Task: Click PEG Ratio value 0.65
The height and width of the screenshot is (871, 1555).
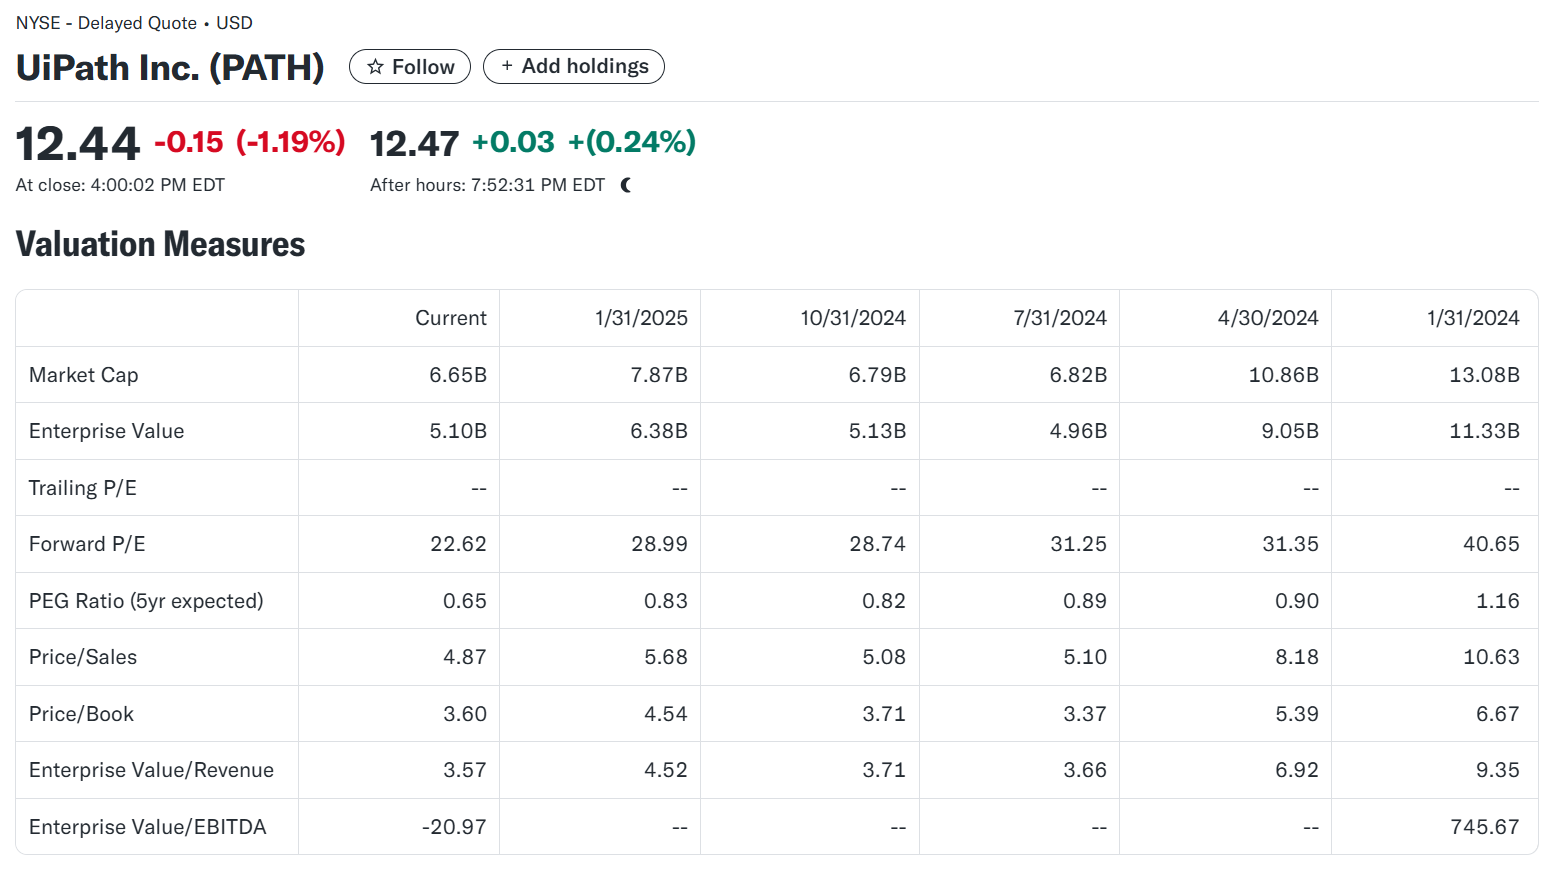Action: tap(465, 601)
